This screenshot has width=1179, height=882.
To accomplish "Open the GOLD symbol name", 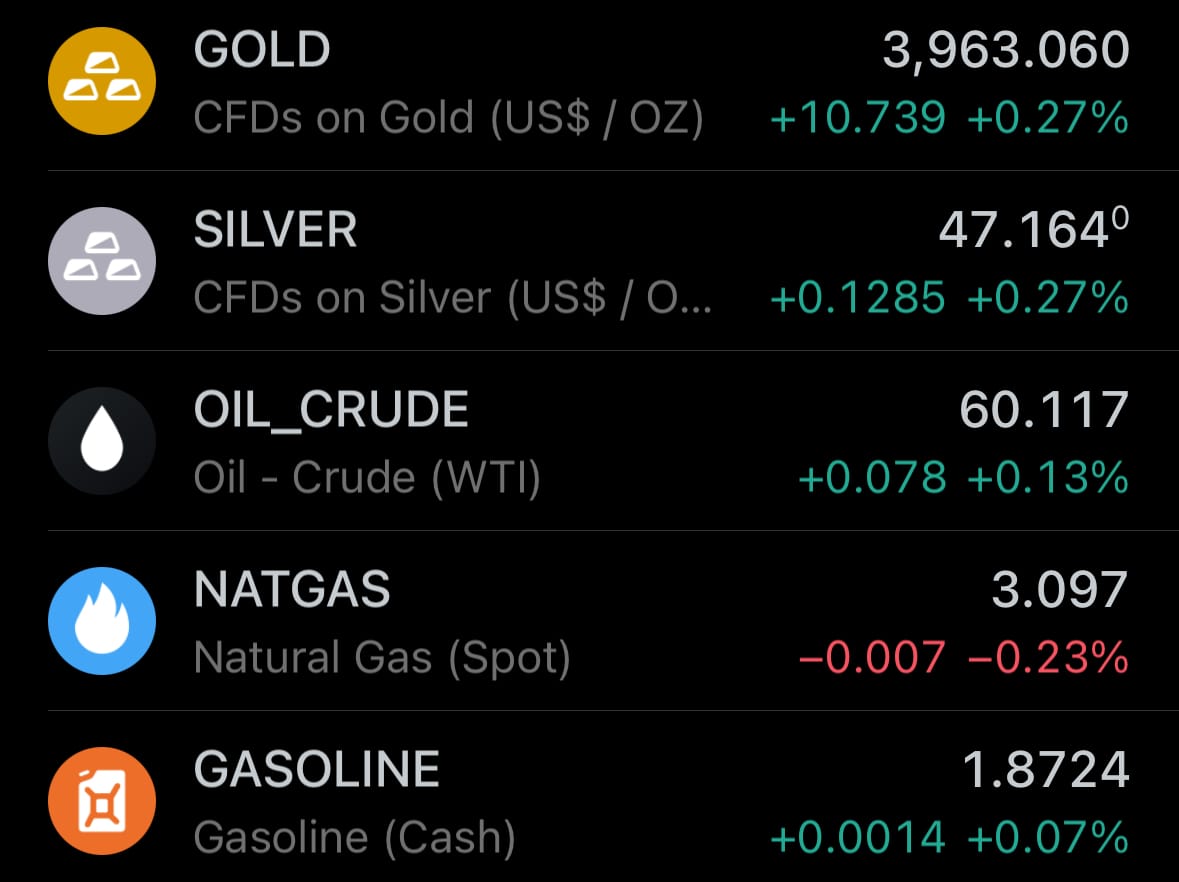I will [x=262, y=50].
